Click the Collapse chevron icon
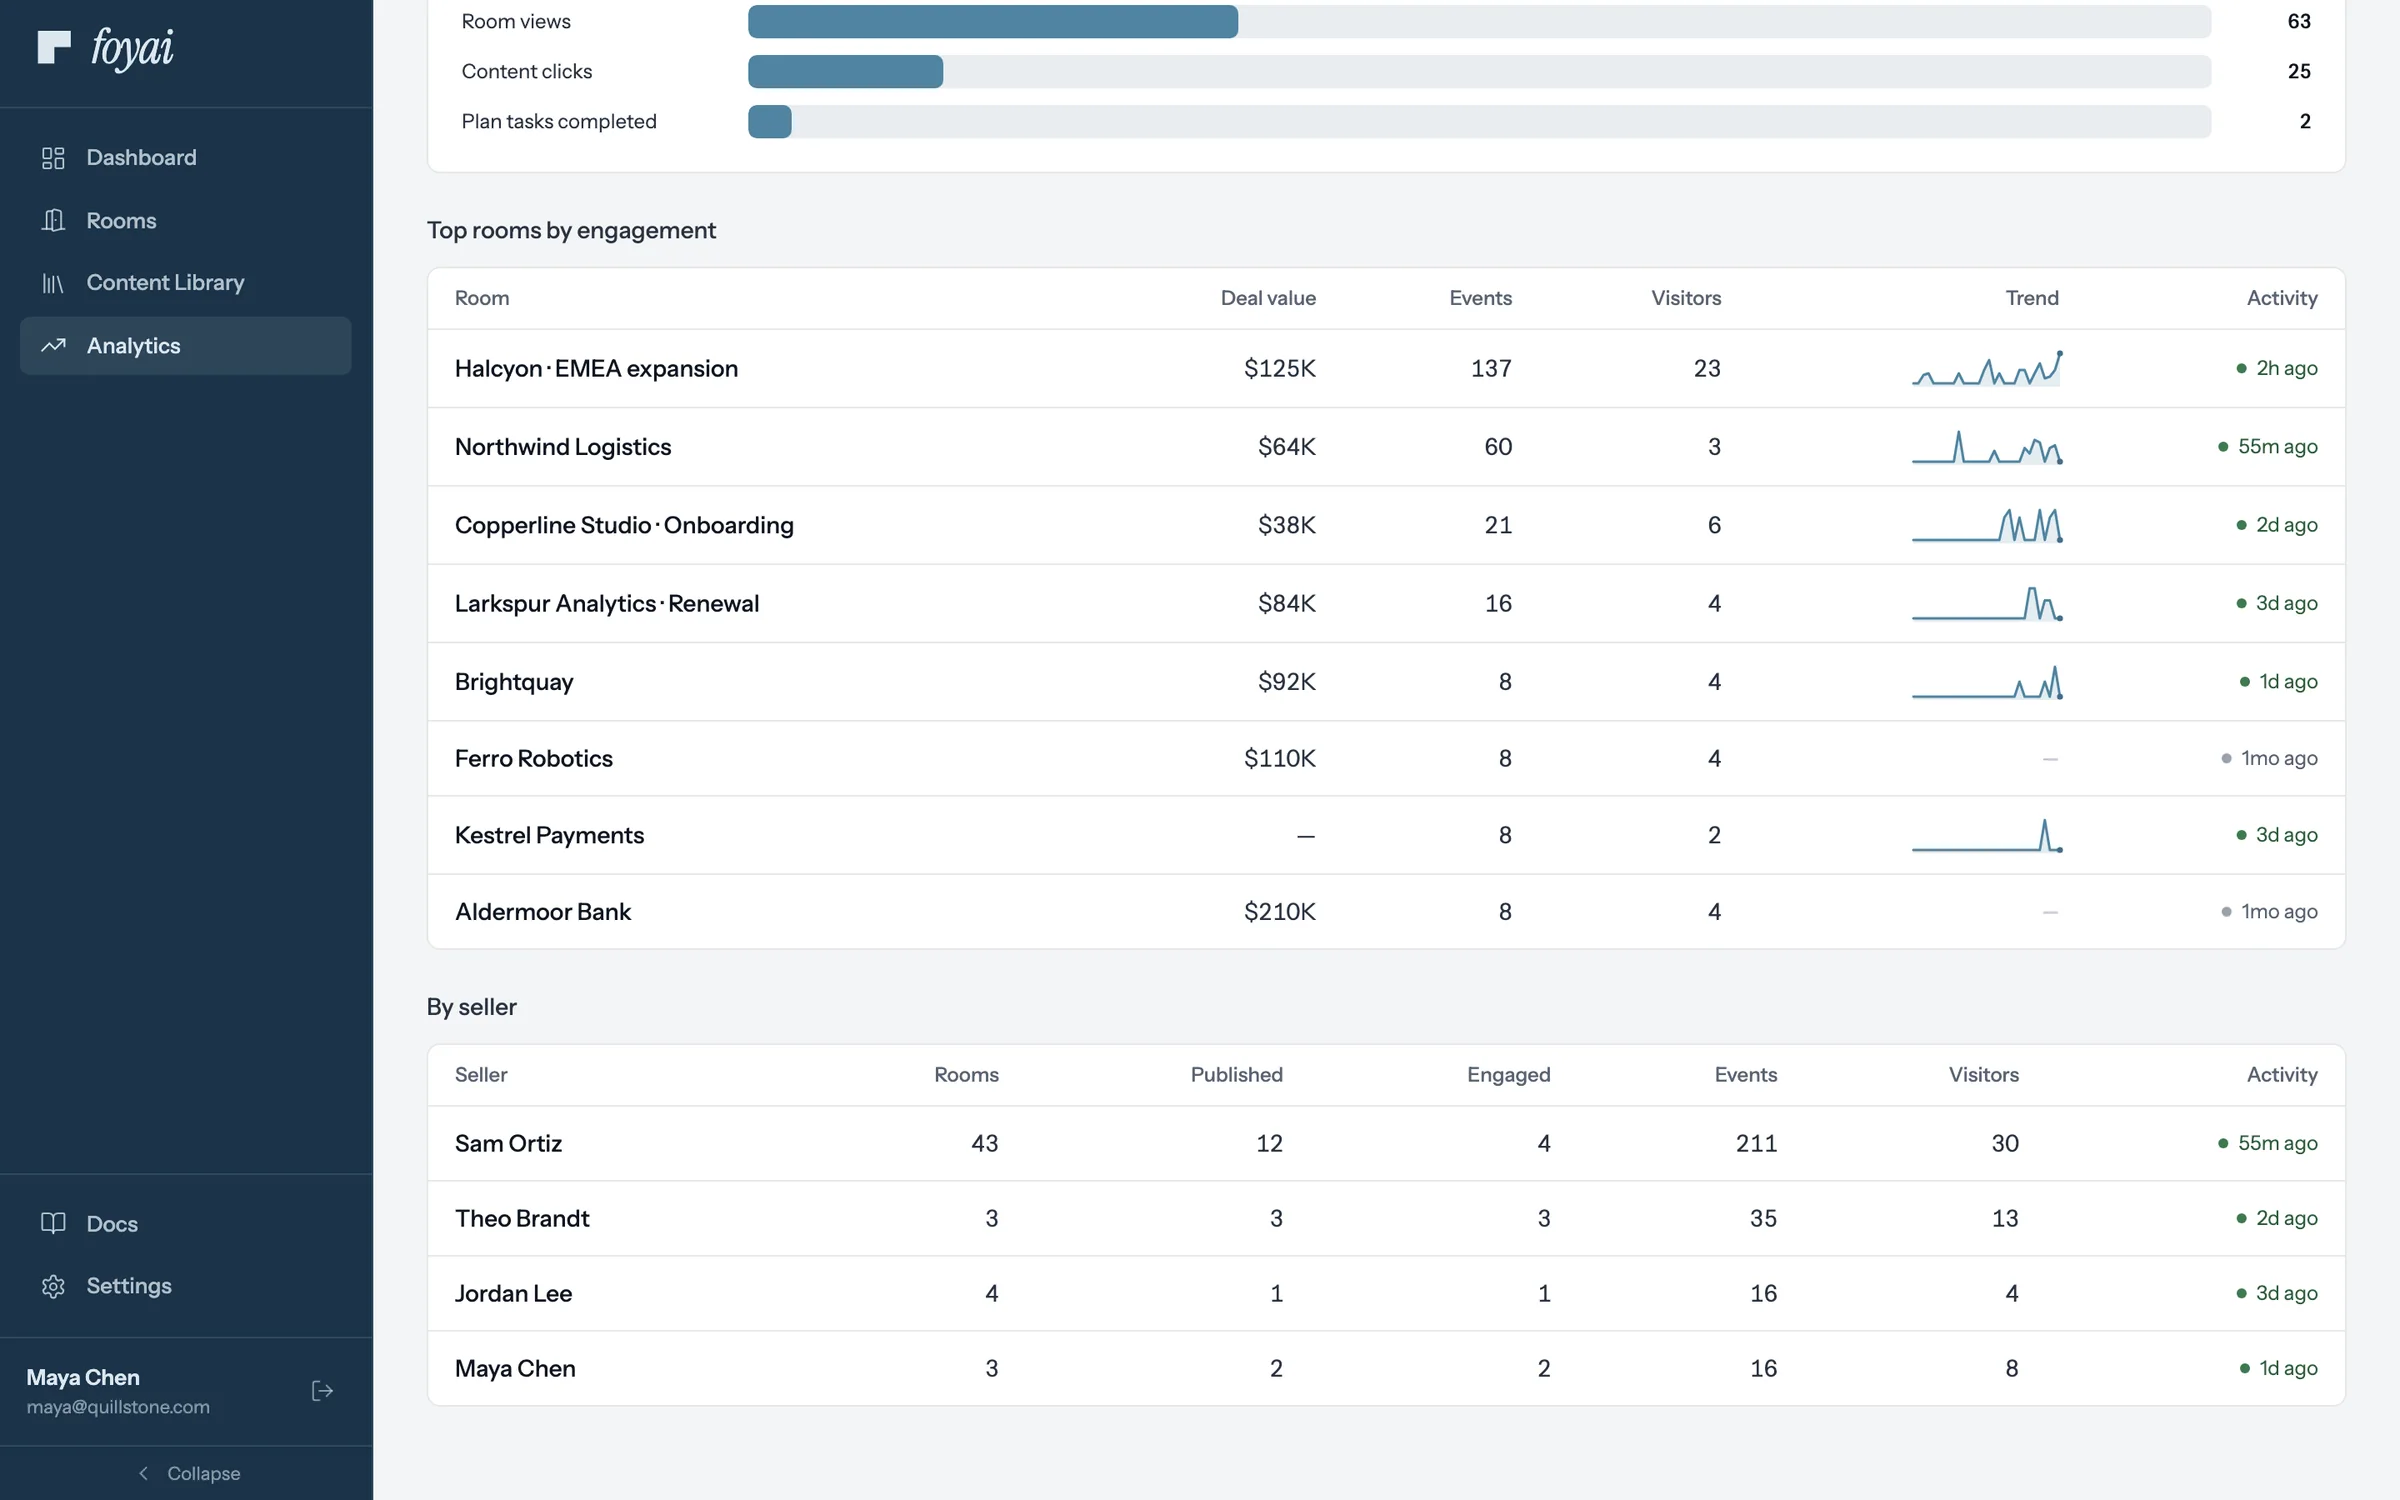The width and height of the screenshot is (2400, 1500). coord(143,1473)
